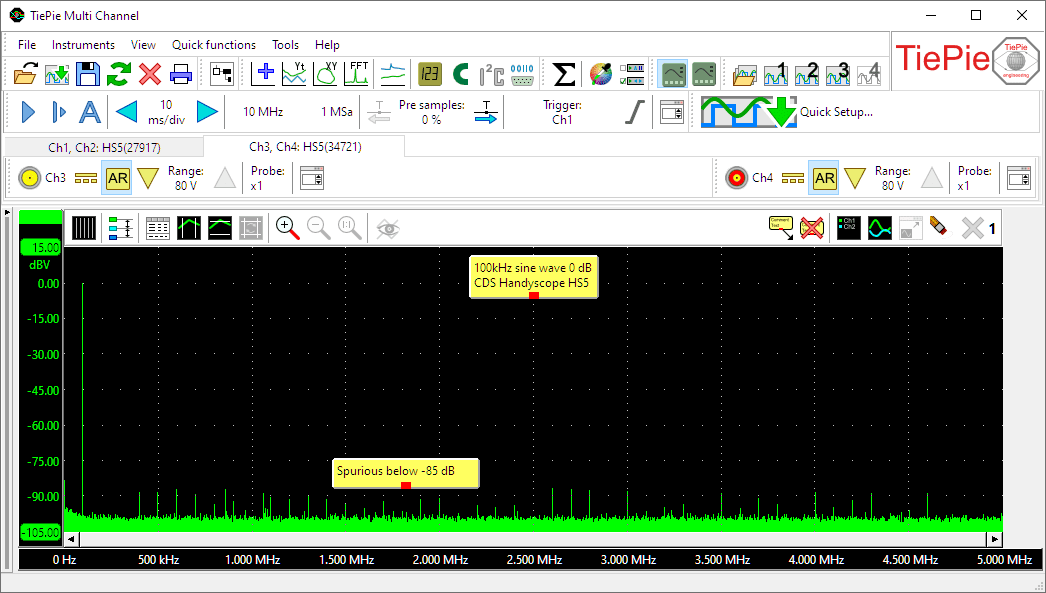Enable autoranging on Ch4
Viewport: 1046px width, 593px height.
[x=822, y=177]
